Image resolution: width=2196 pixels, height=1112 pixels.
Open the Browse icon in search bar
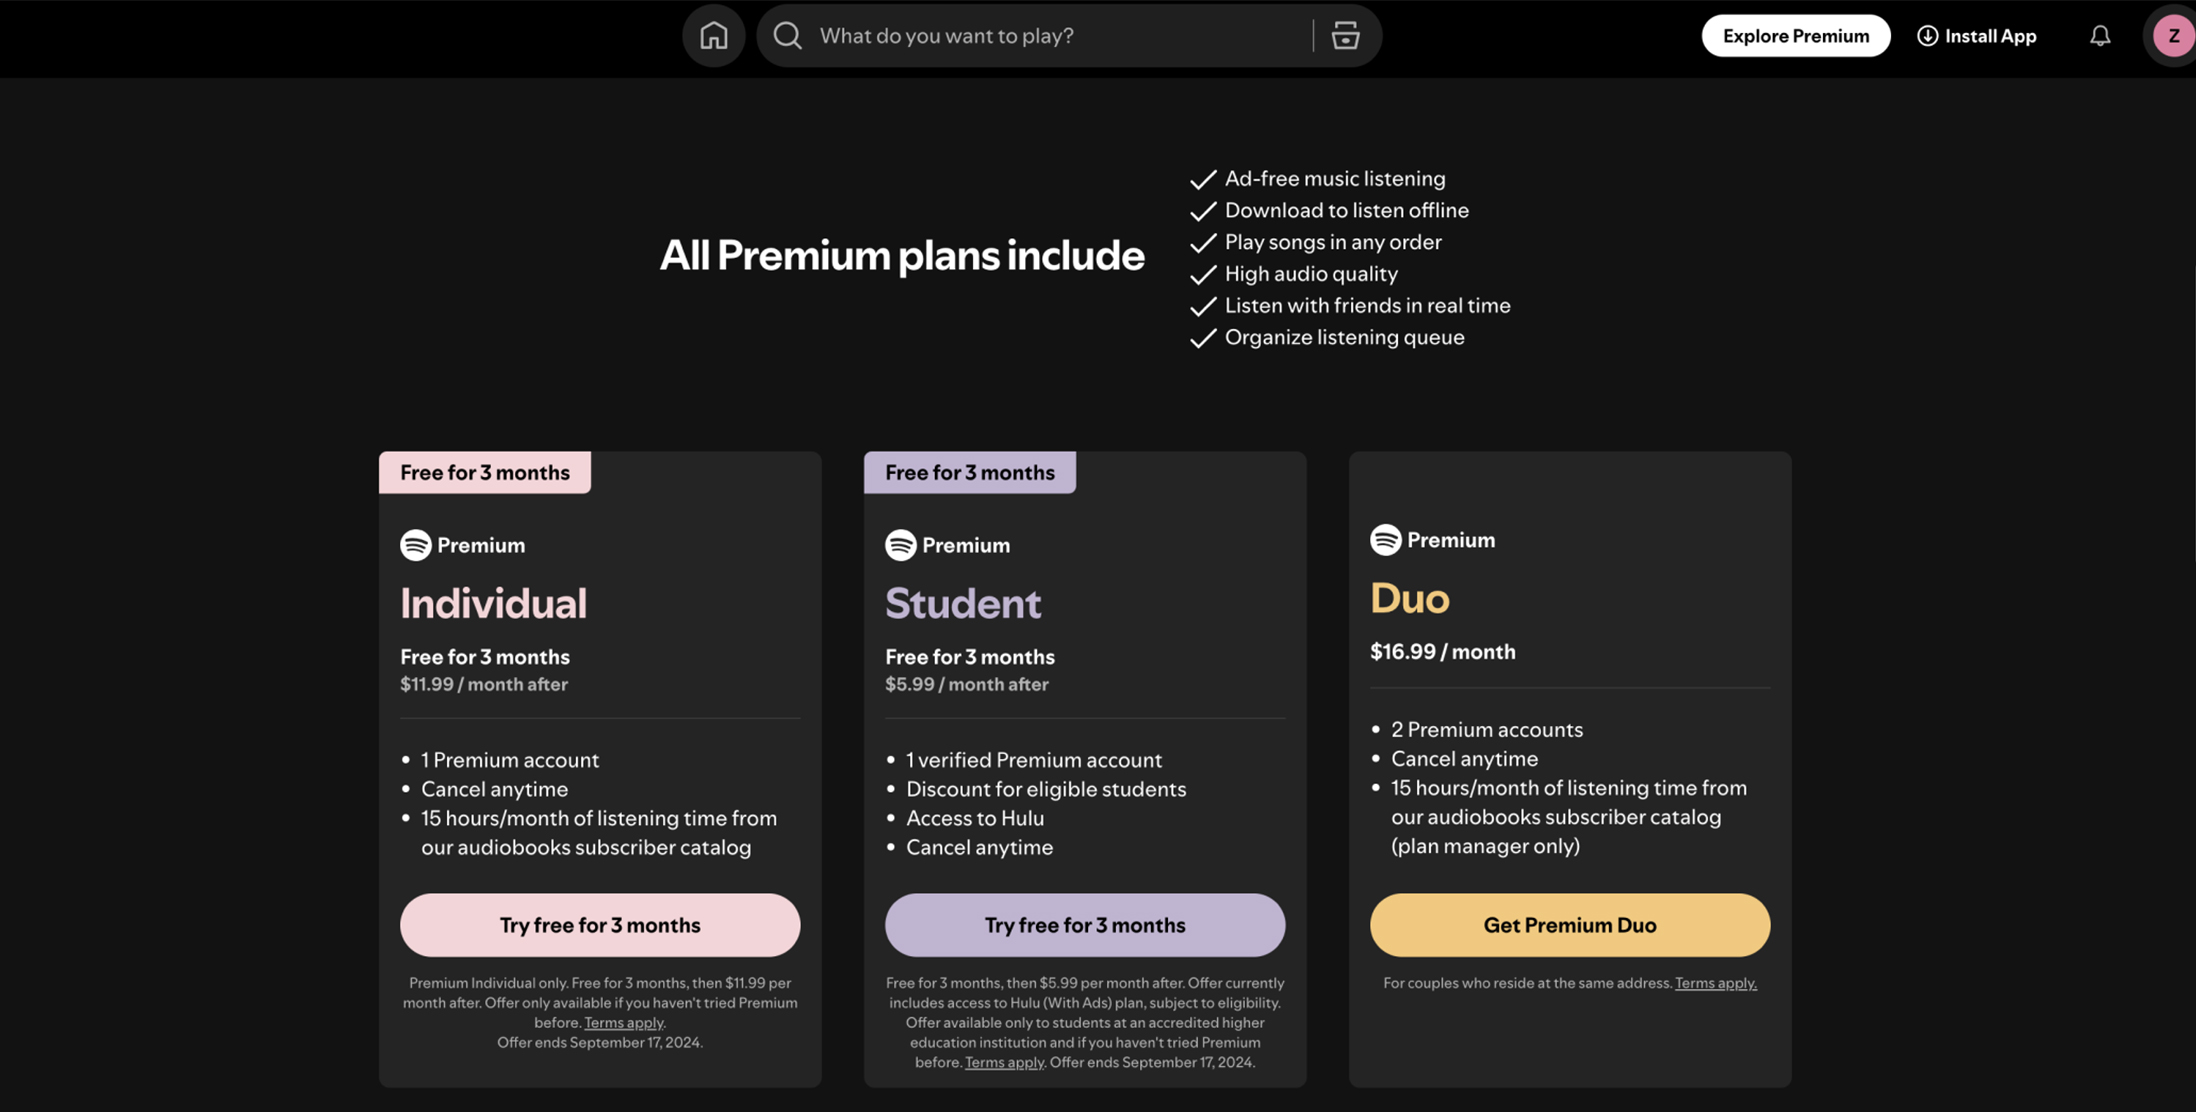tap(1345, 36)
